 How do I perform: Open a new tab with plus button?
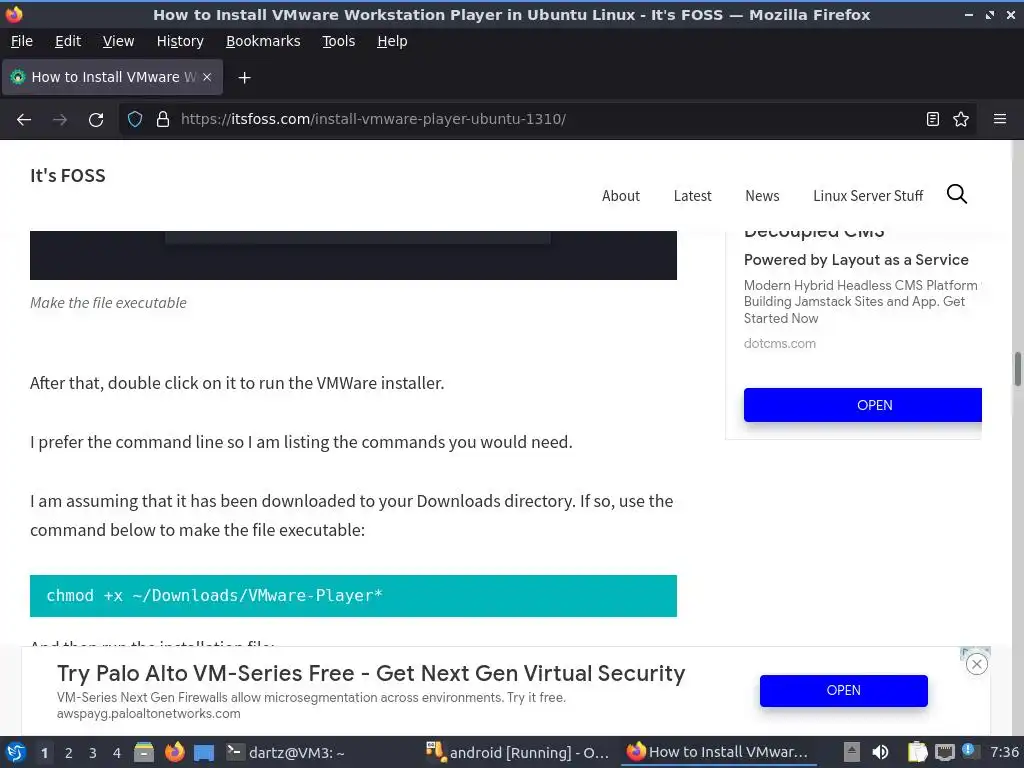pos(244,78)
